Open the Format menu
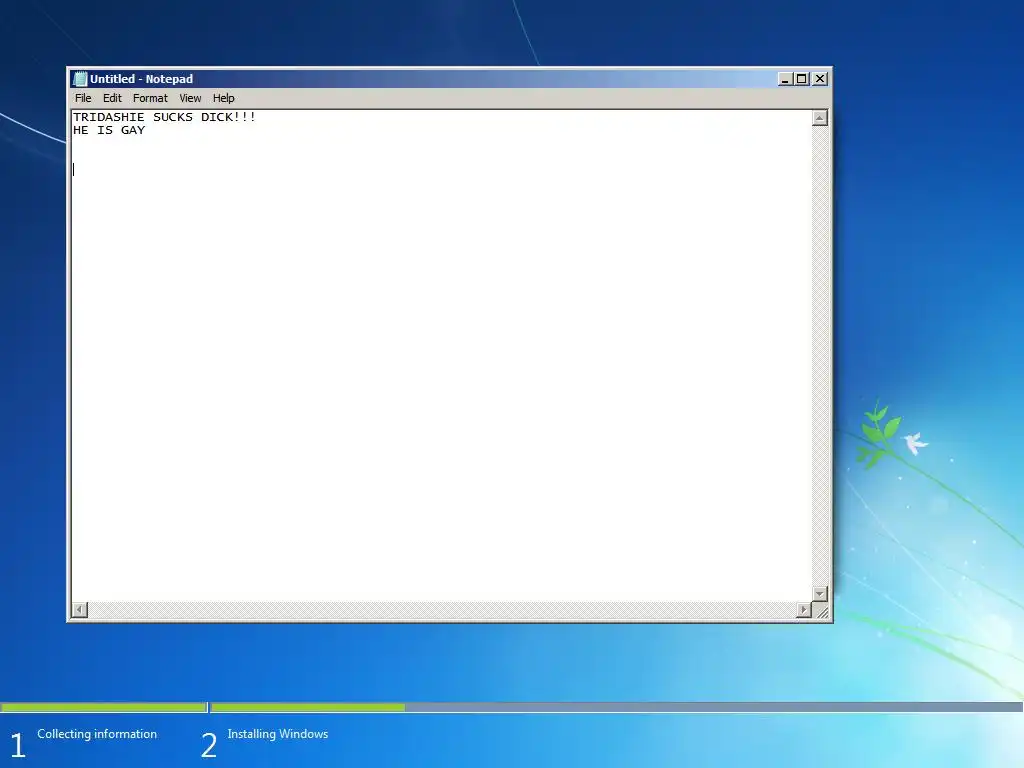The height and width of the screenshot is (768, 1024). (150, 98)
